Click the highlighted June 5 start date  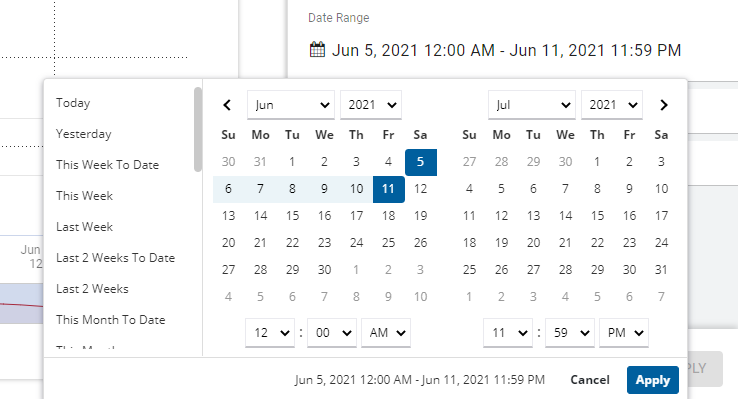[x=421, y=162]
